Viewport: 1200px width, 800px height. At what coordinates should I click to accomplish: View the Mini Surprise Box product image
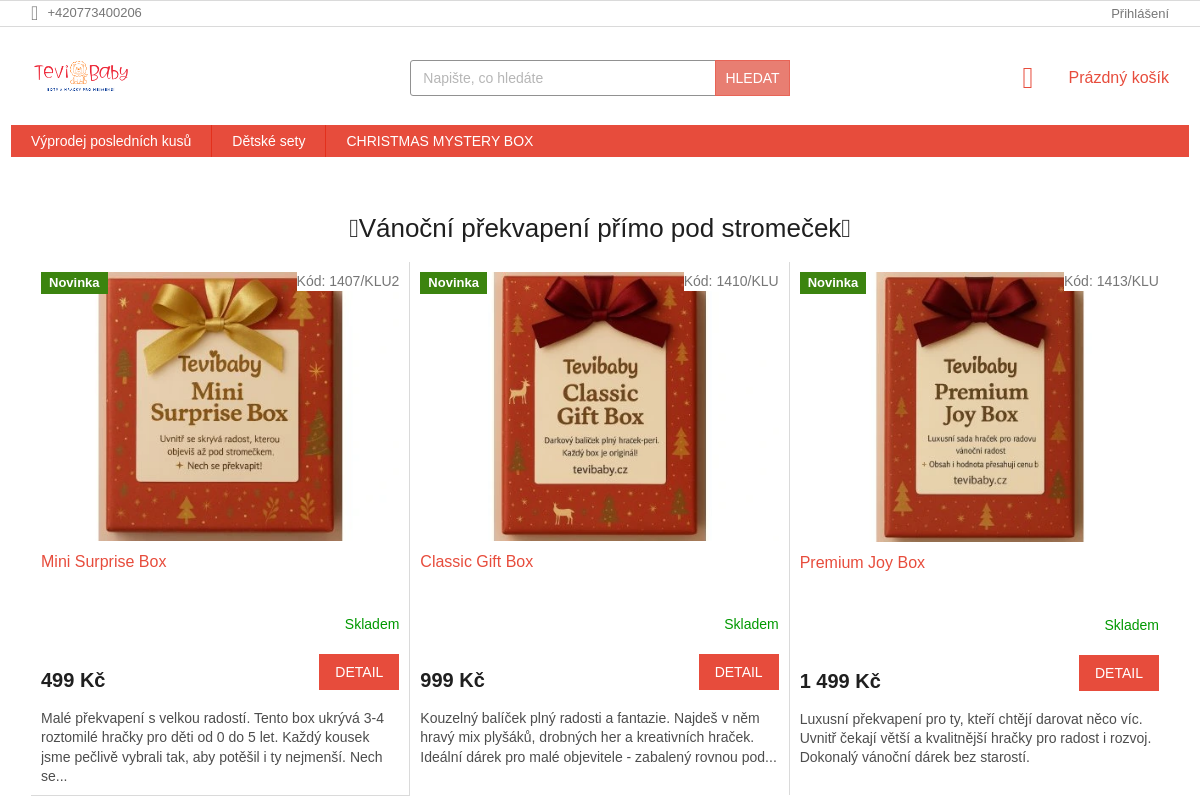(x=220, y=407)
